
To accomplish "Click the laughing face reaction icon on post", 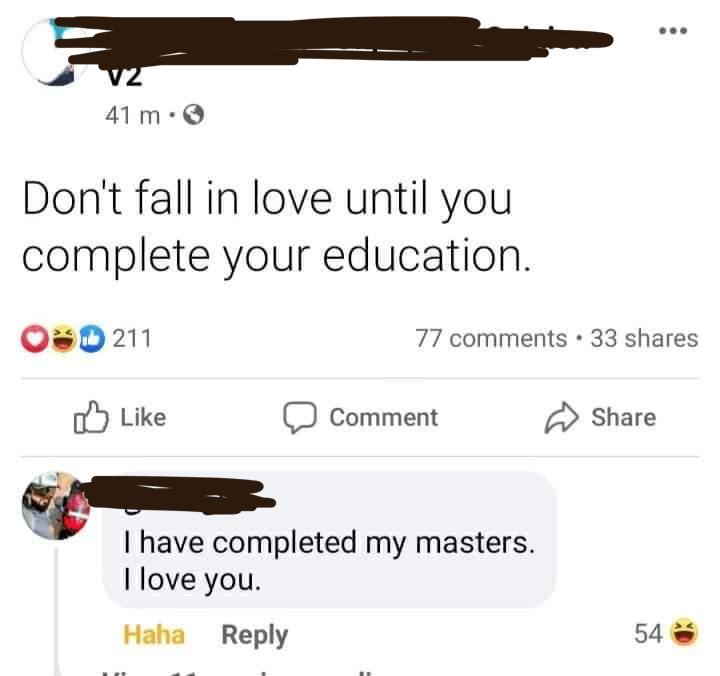I will click(x=63, y=339).
